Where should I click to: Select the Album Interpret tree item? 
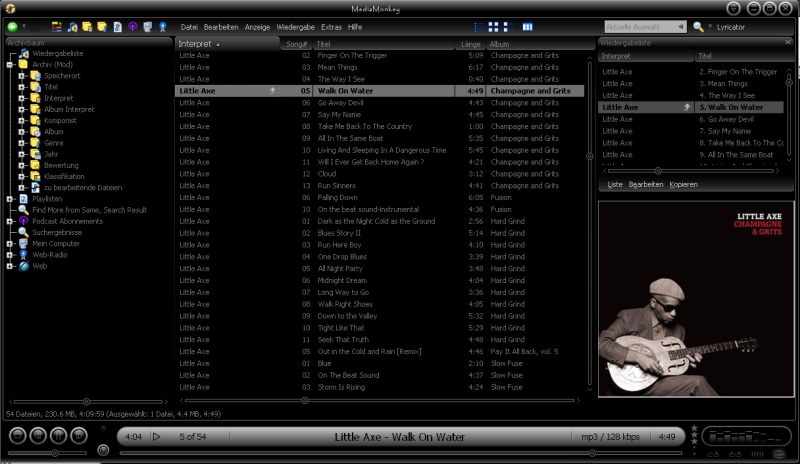[69, 109]
